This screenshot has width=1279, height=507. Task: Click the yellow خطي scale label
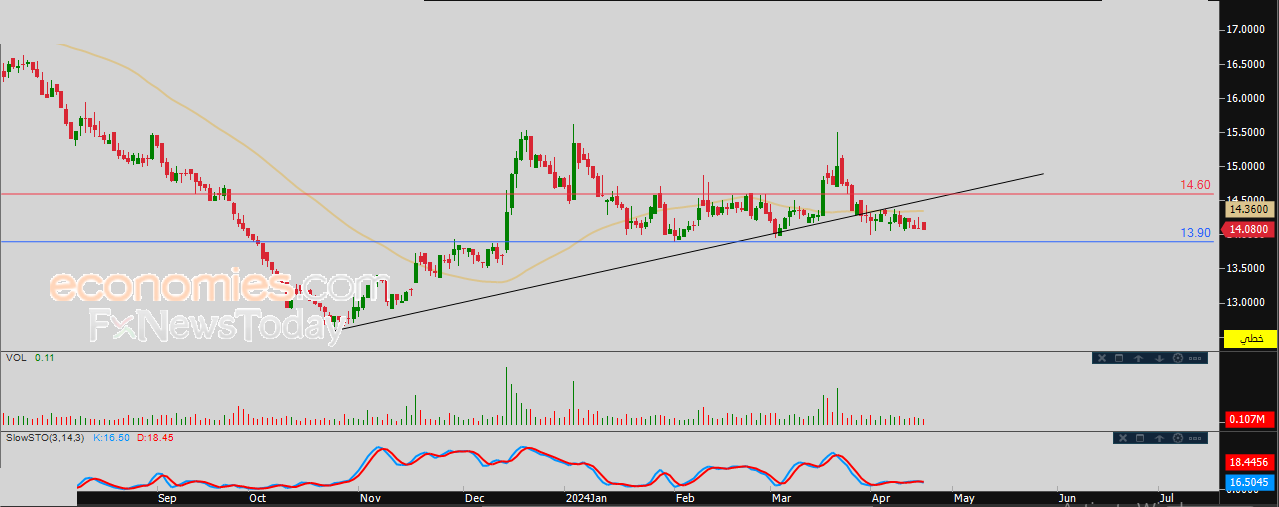(x=1250, y=340)
